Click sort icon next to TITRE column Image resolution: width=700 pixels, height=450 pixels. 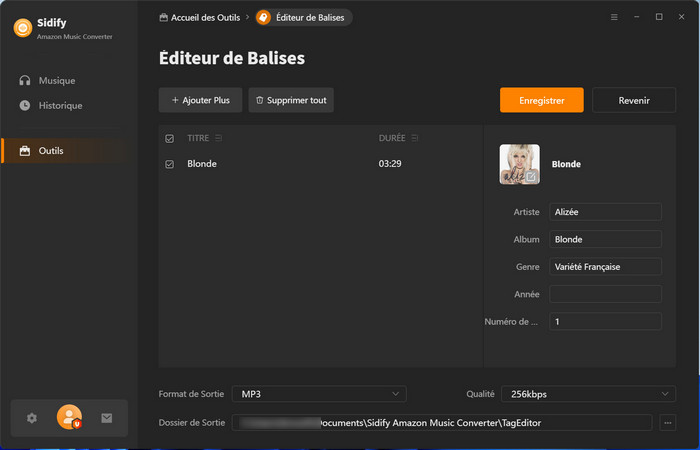point(219,138)
